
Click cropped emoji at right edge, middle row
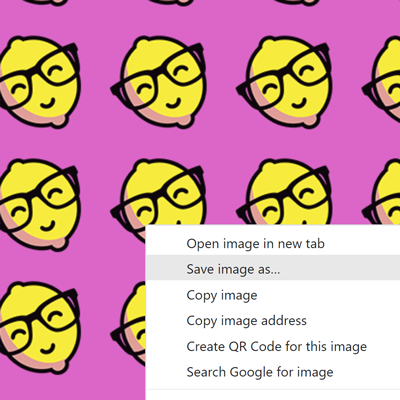click(x=382, y=192)
